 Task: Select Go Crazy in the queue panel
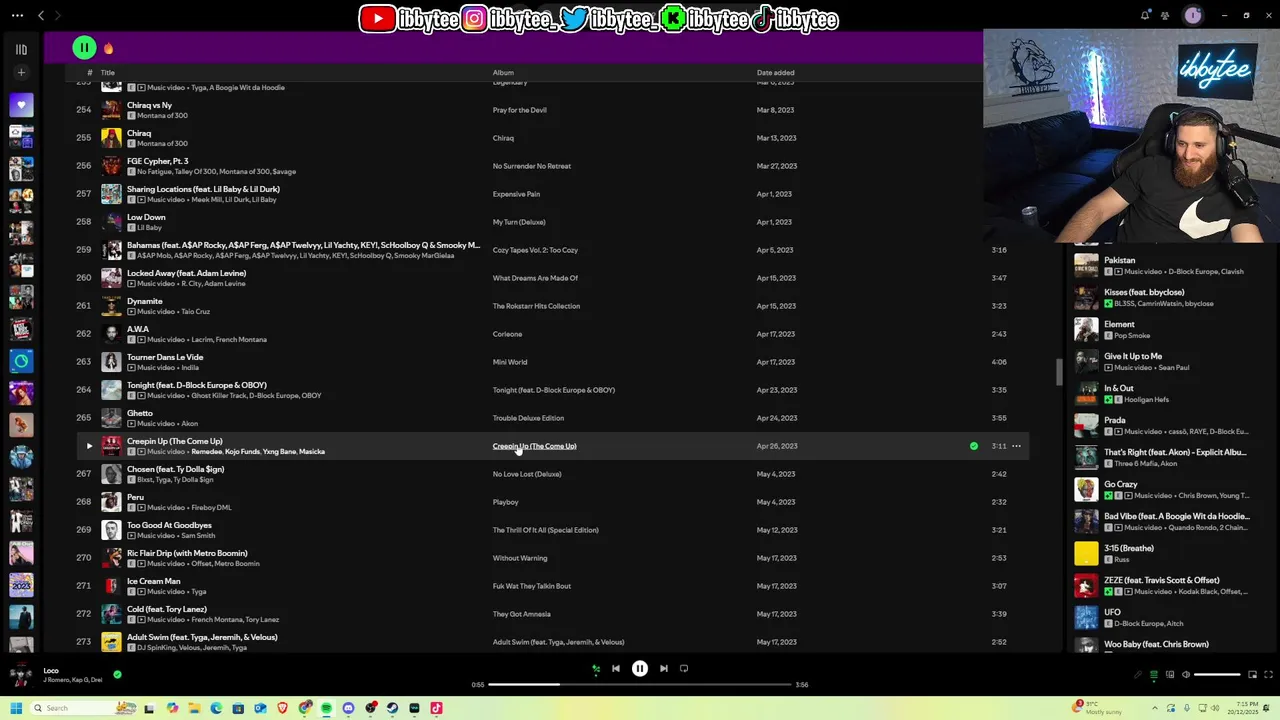(x=1121, y=484)
